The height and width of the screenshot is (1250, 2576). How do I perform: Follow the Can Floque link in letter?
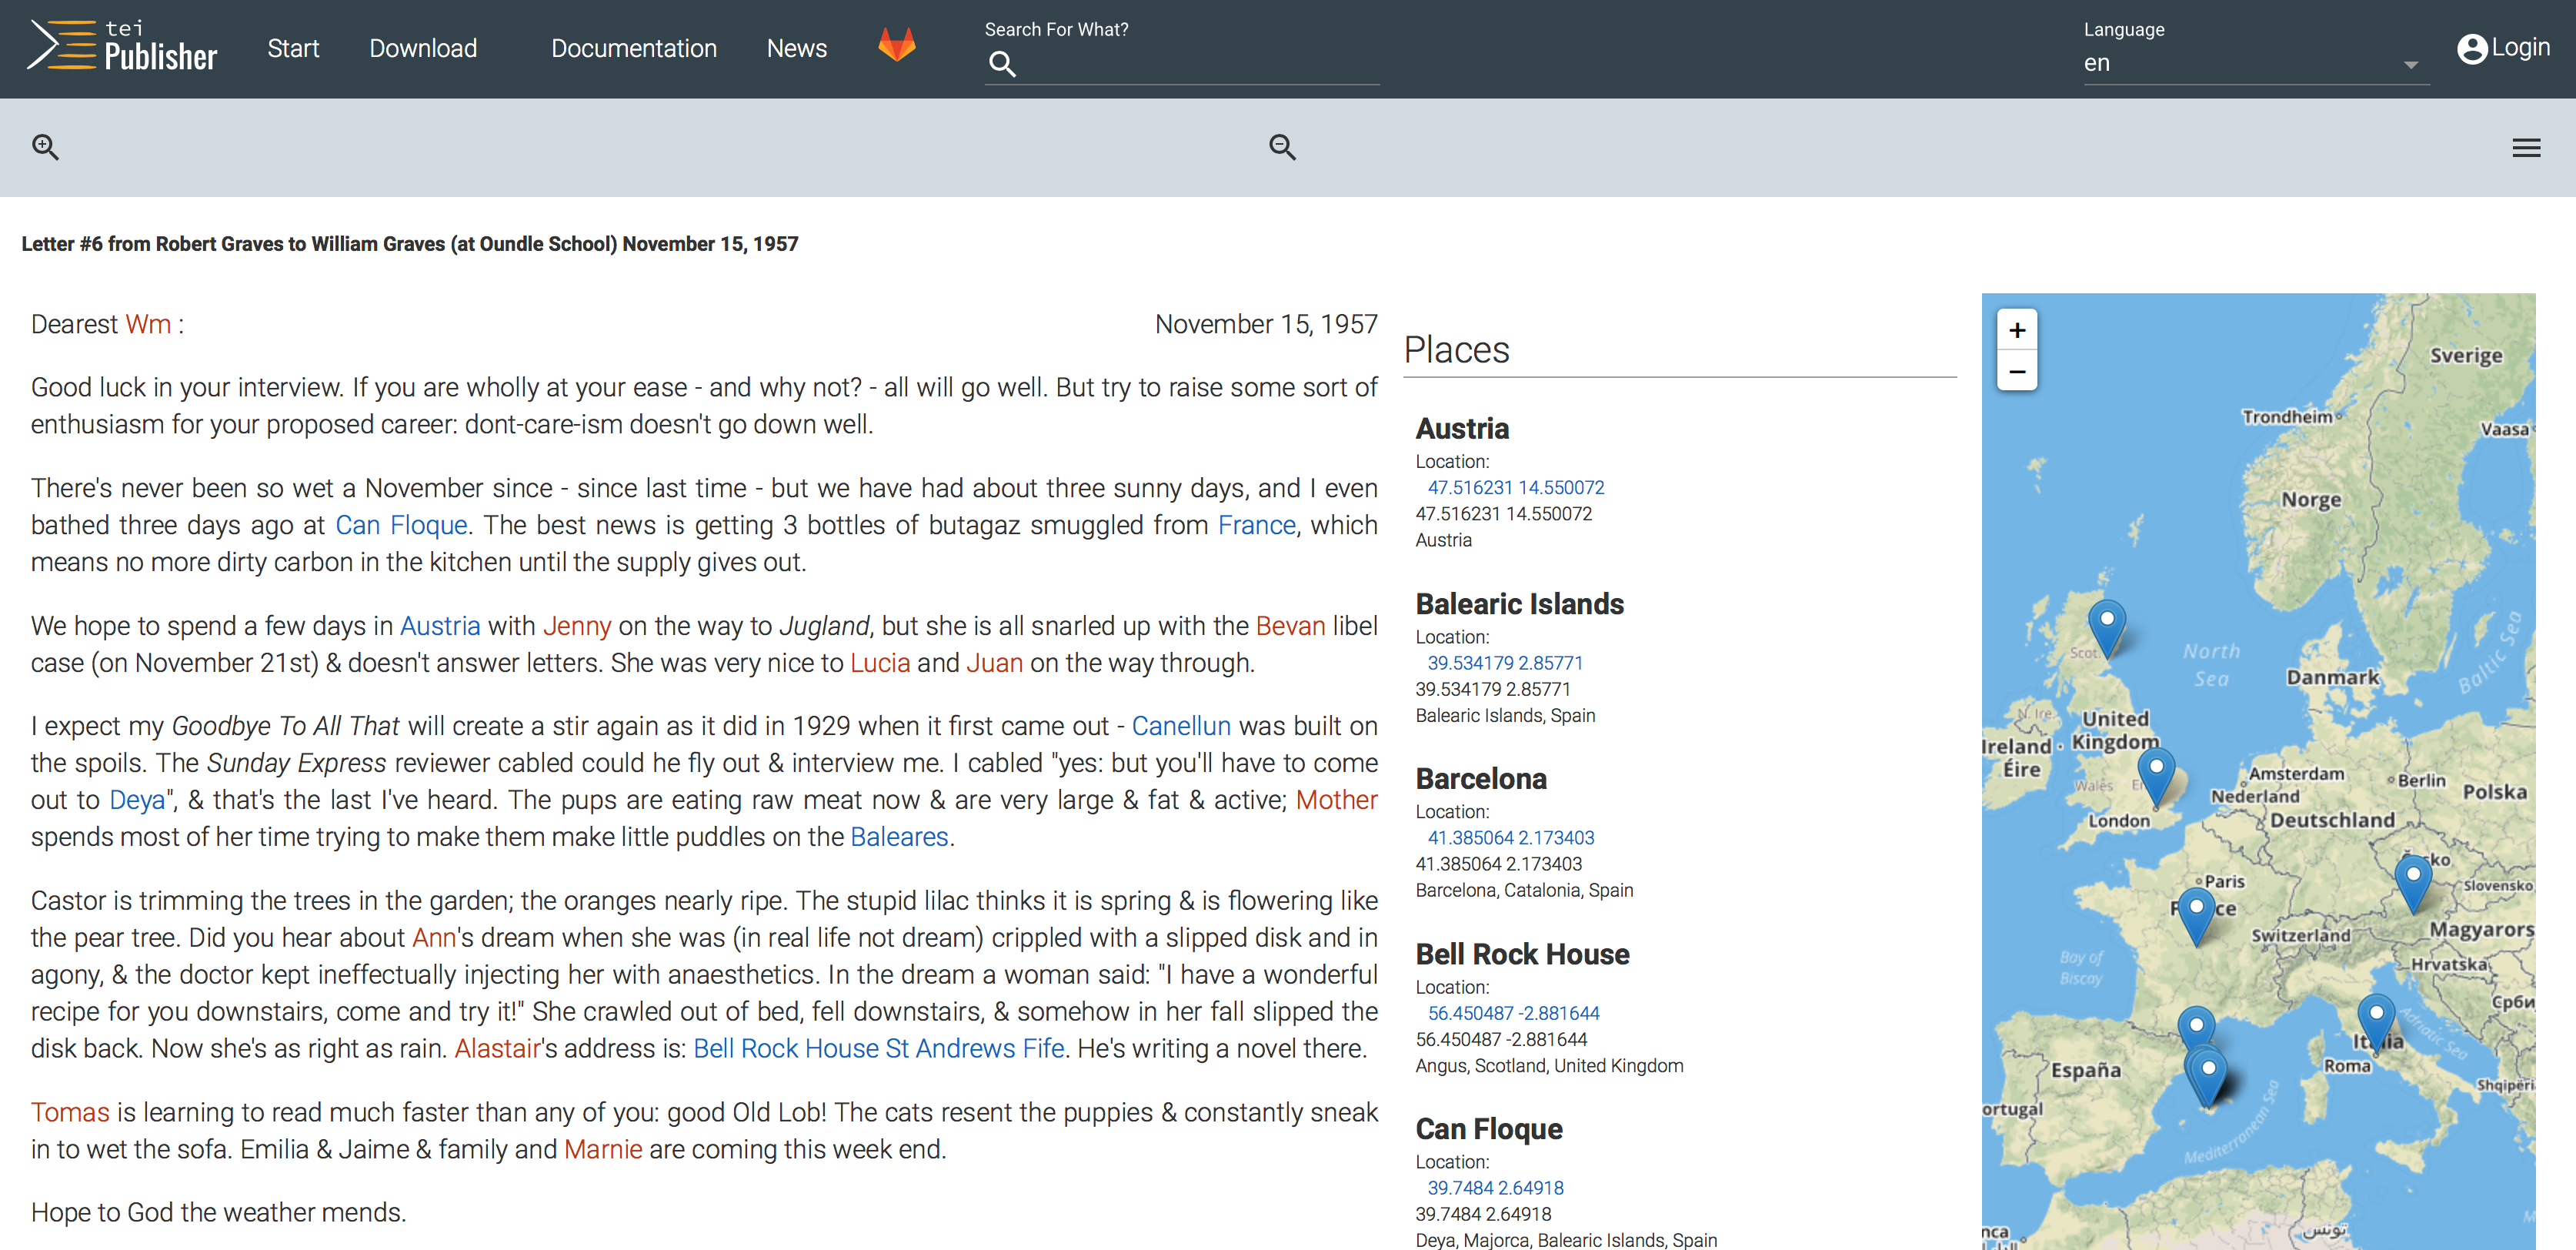[x=401, y=525]
